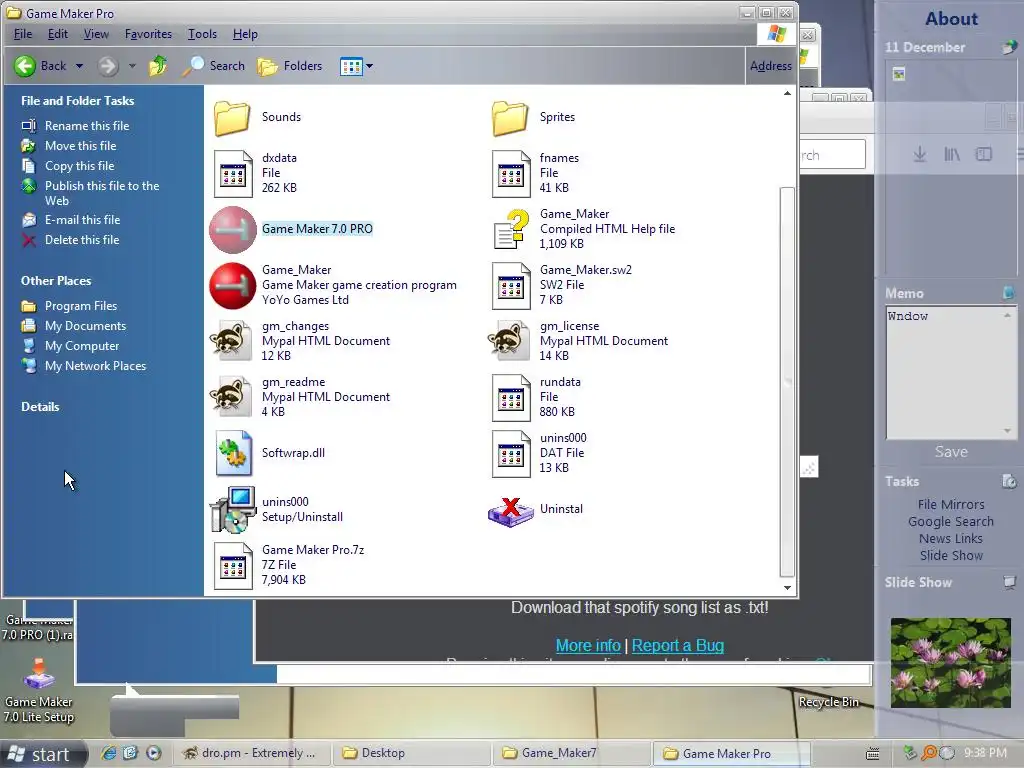Screen dimensions: 1024x768
Task: Collapse the Other Places section header
Action: tap(56, 281)
